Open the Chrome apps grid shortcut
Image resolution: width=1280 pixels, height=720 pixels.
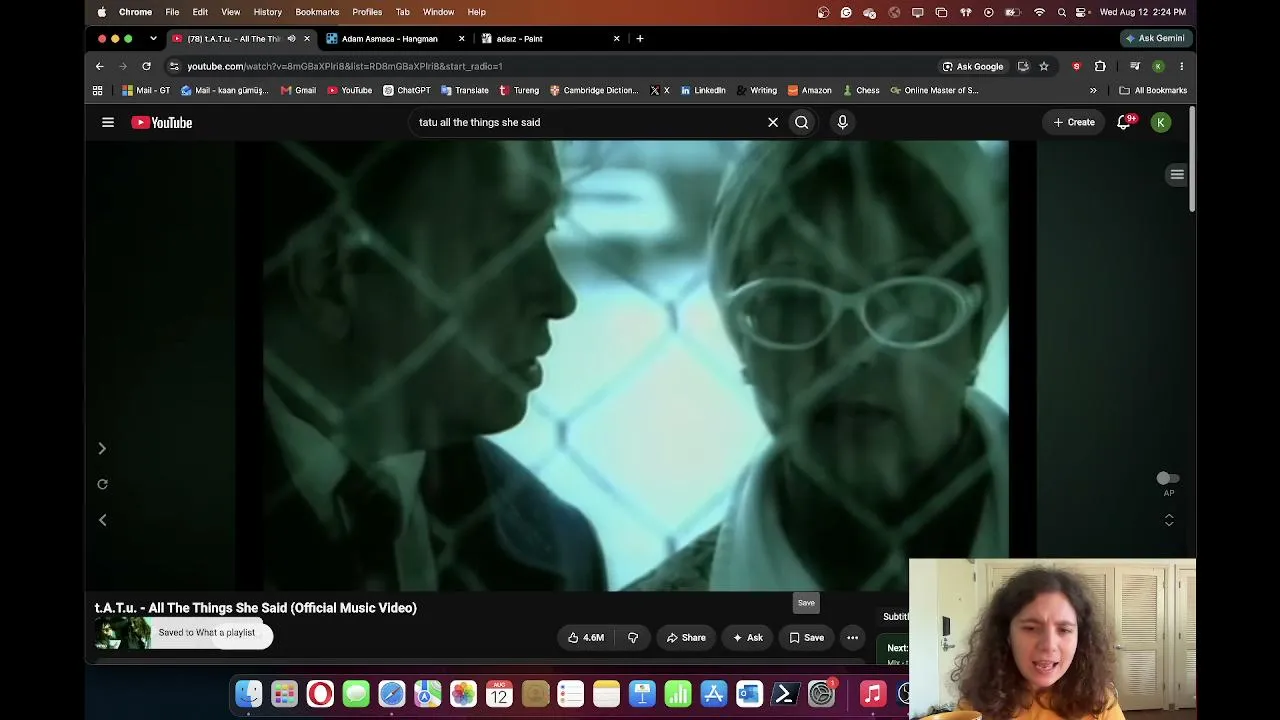click(97, 90)
